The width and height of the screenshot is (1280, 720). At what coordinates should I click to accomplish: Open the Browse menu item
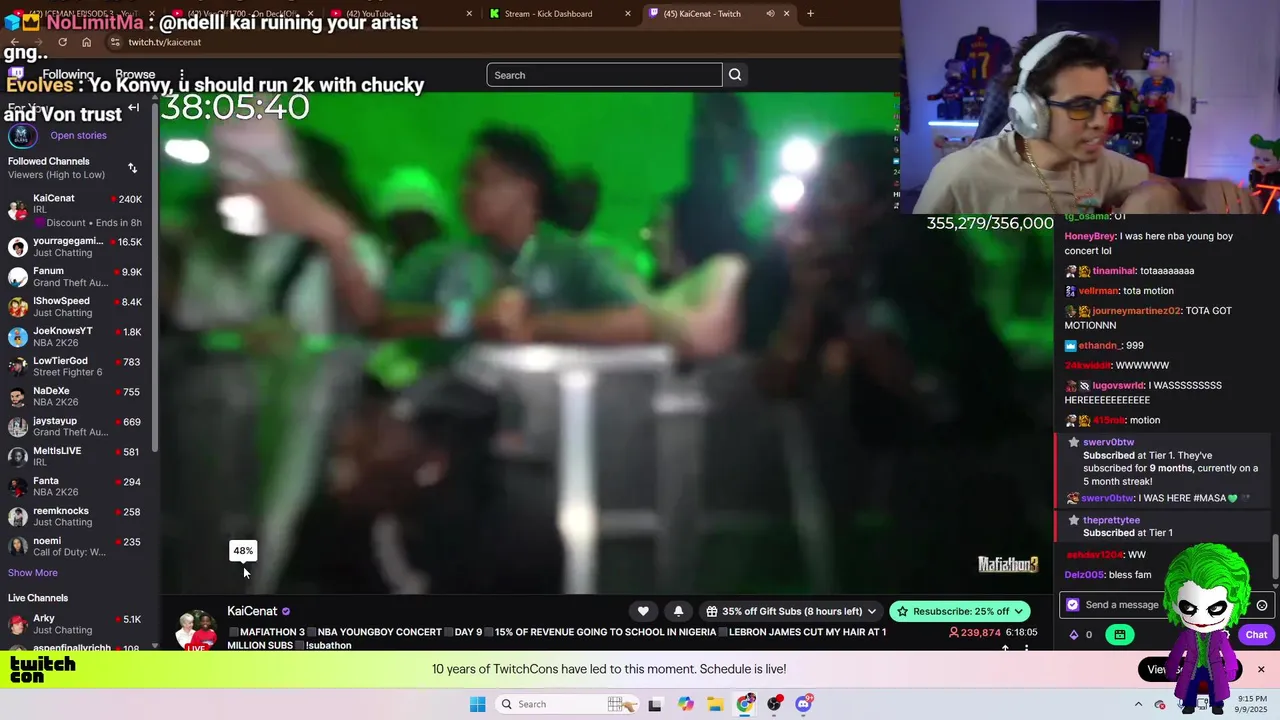click(135, 75)
